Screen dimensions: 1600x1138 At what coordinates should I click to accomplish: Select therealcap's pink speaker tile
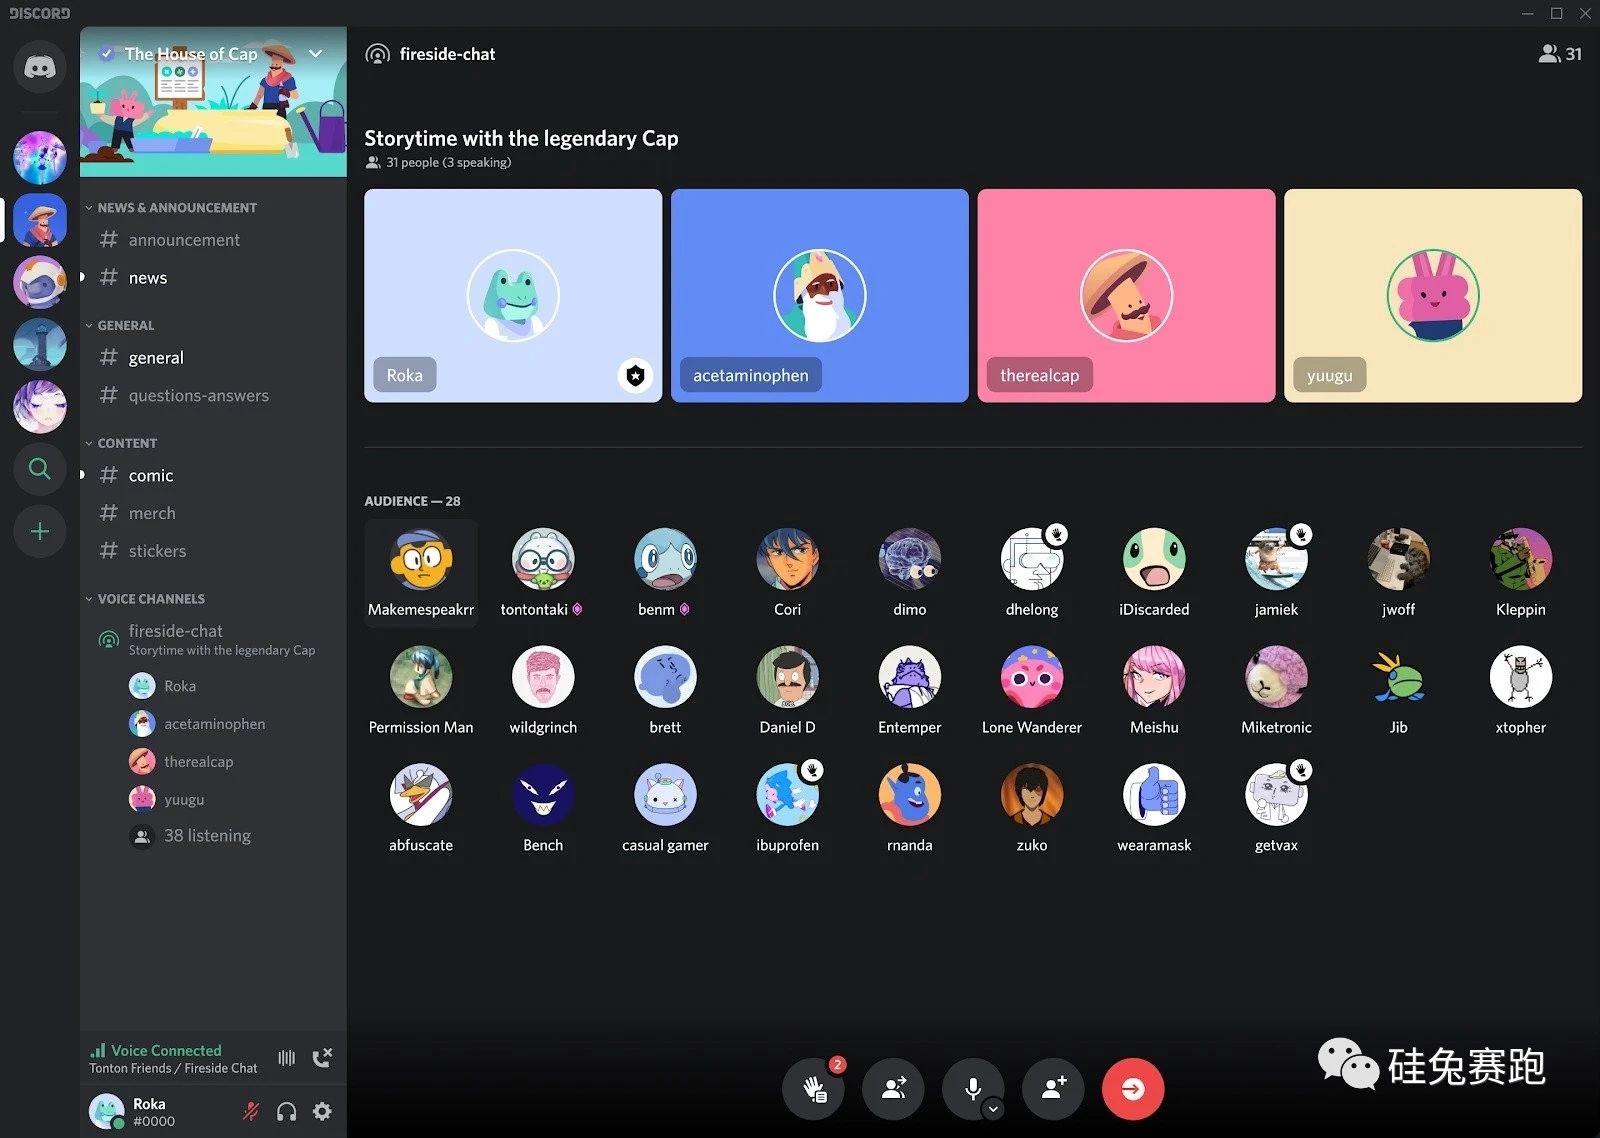1126,296
